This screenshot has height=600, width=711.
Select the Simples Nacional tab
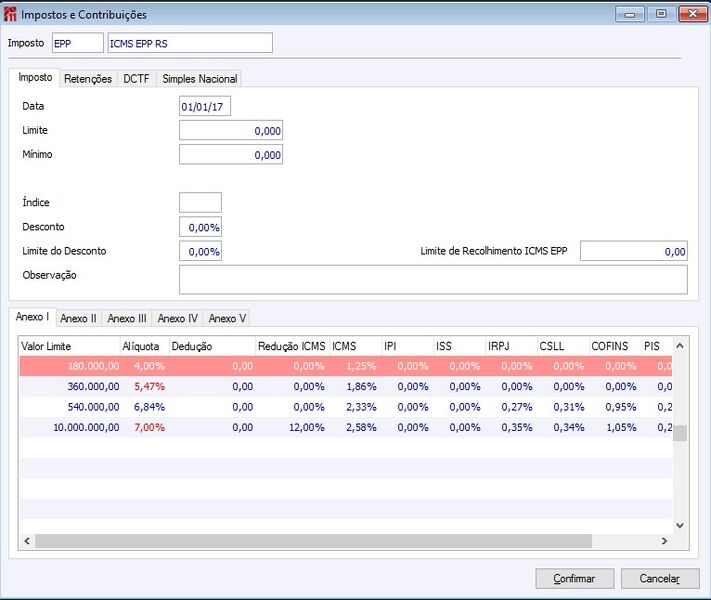coord(200,78)
